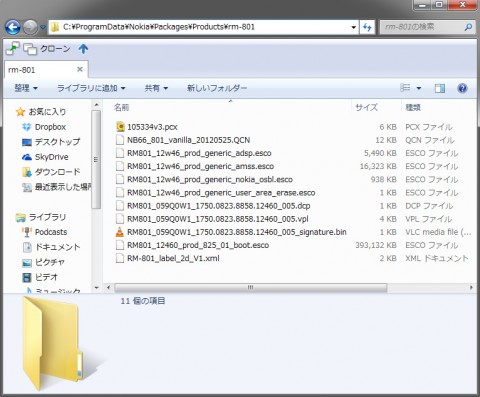Click the Forward navigation arrow

coord(30,27)
